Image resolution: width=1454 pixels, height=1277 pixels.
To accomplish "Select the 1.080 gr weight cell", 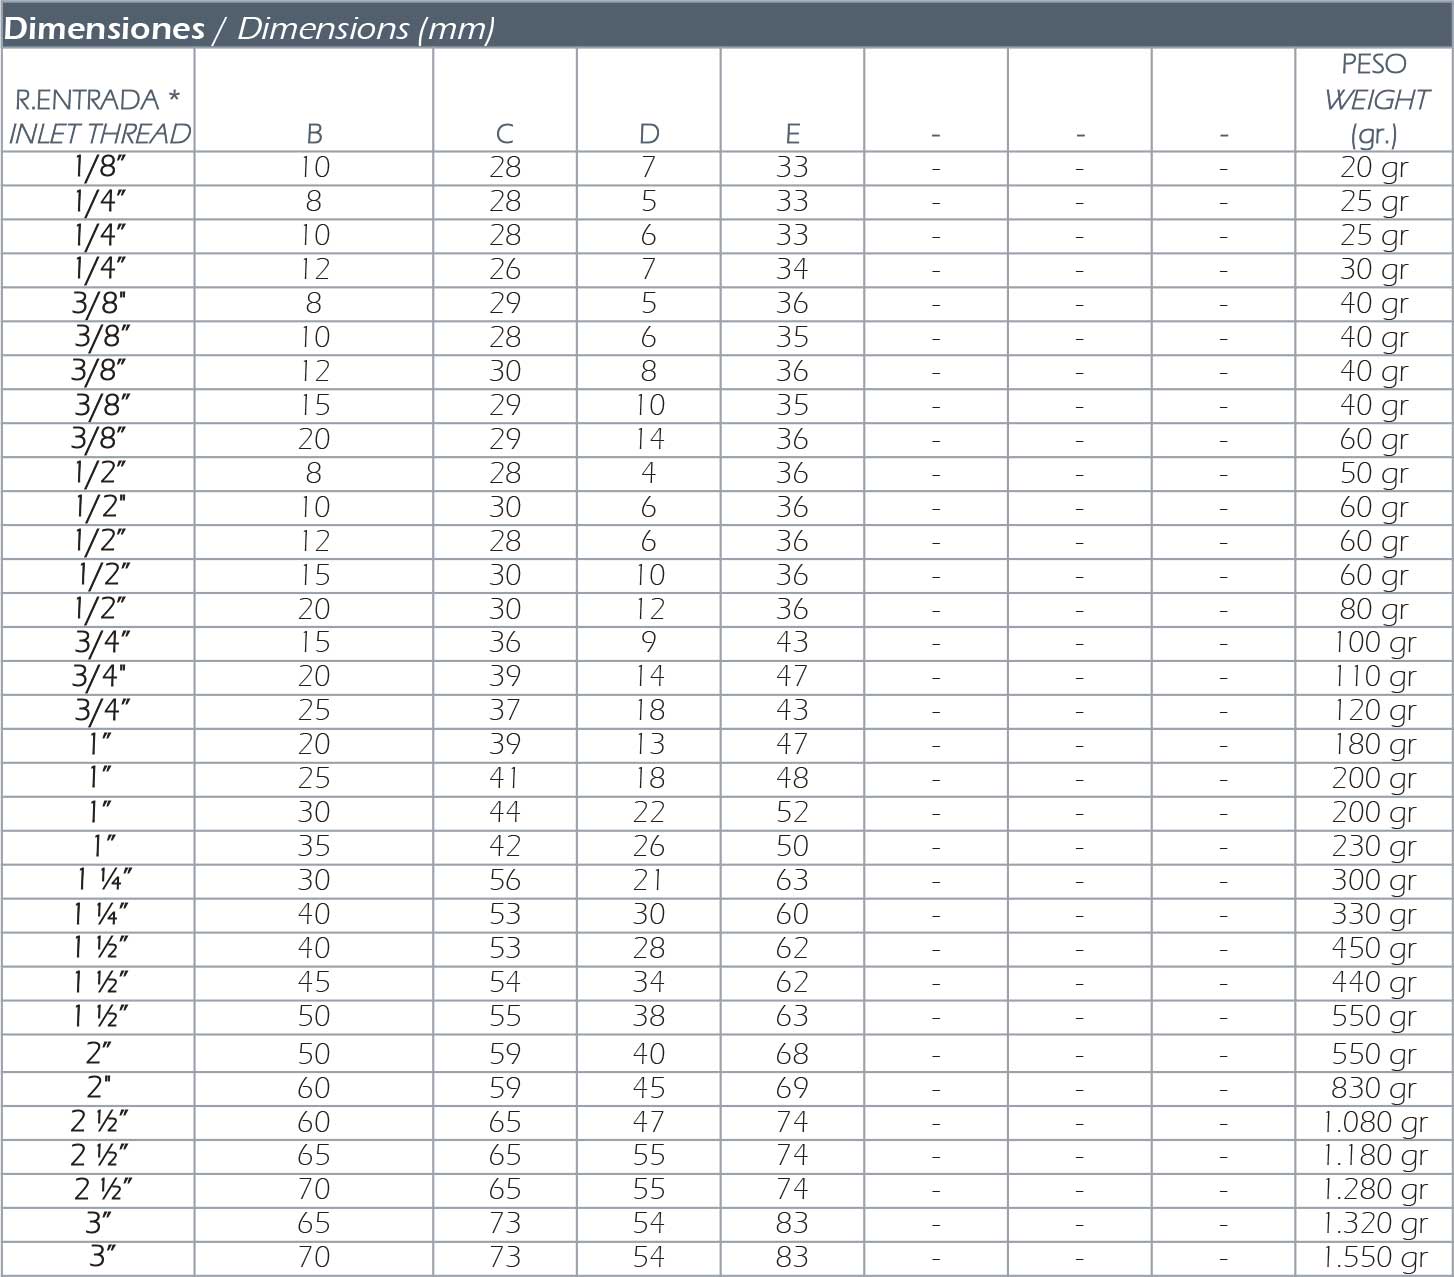I will coord(1374,1123).
